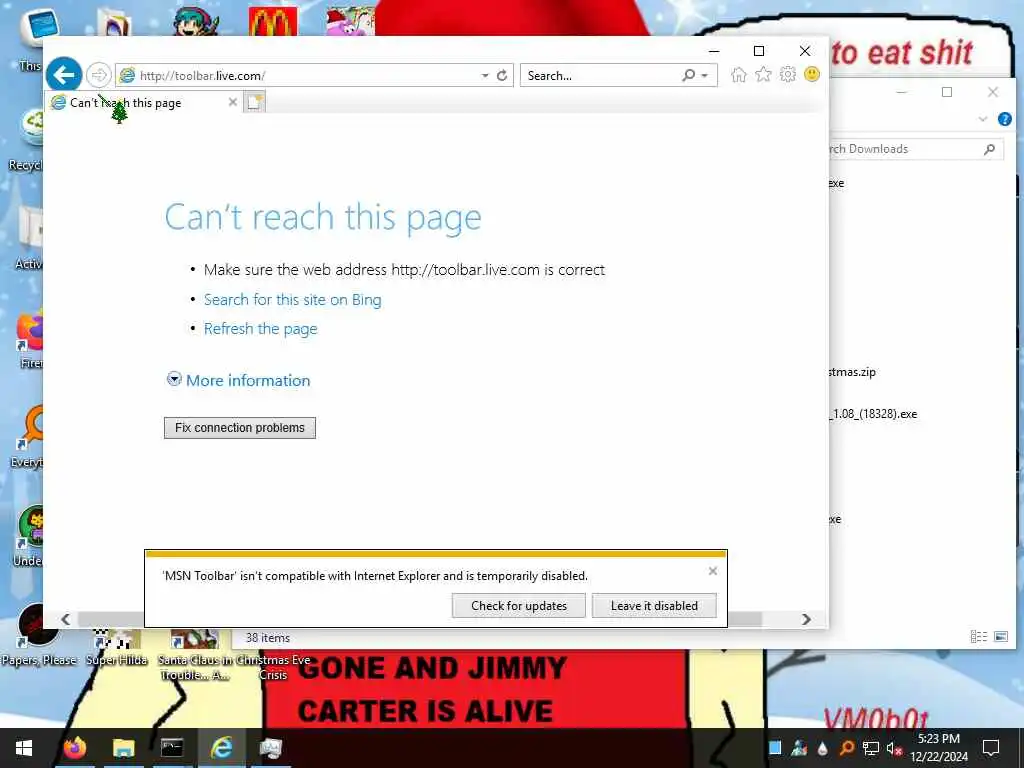
Task: Click the '38 items' status text
Action: (268, 638)
